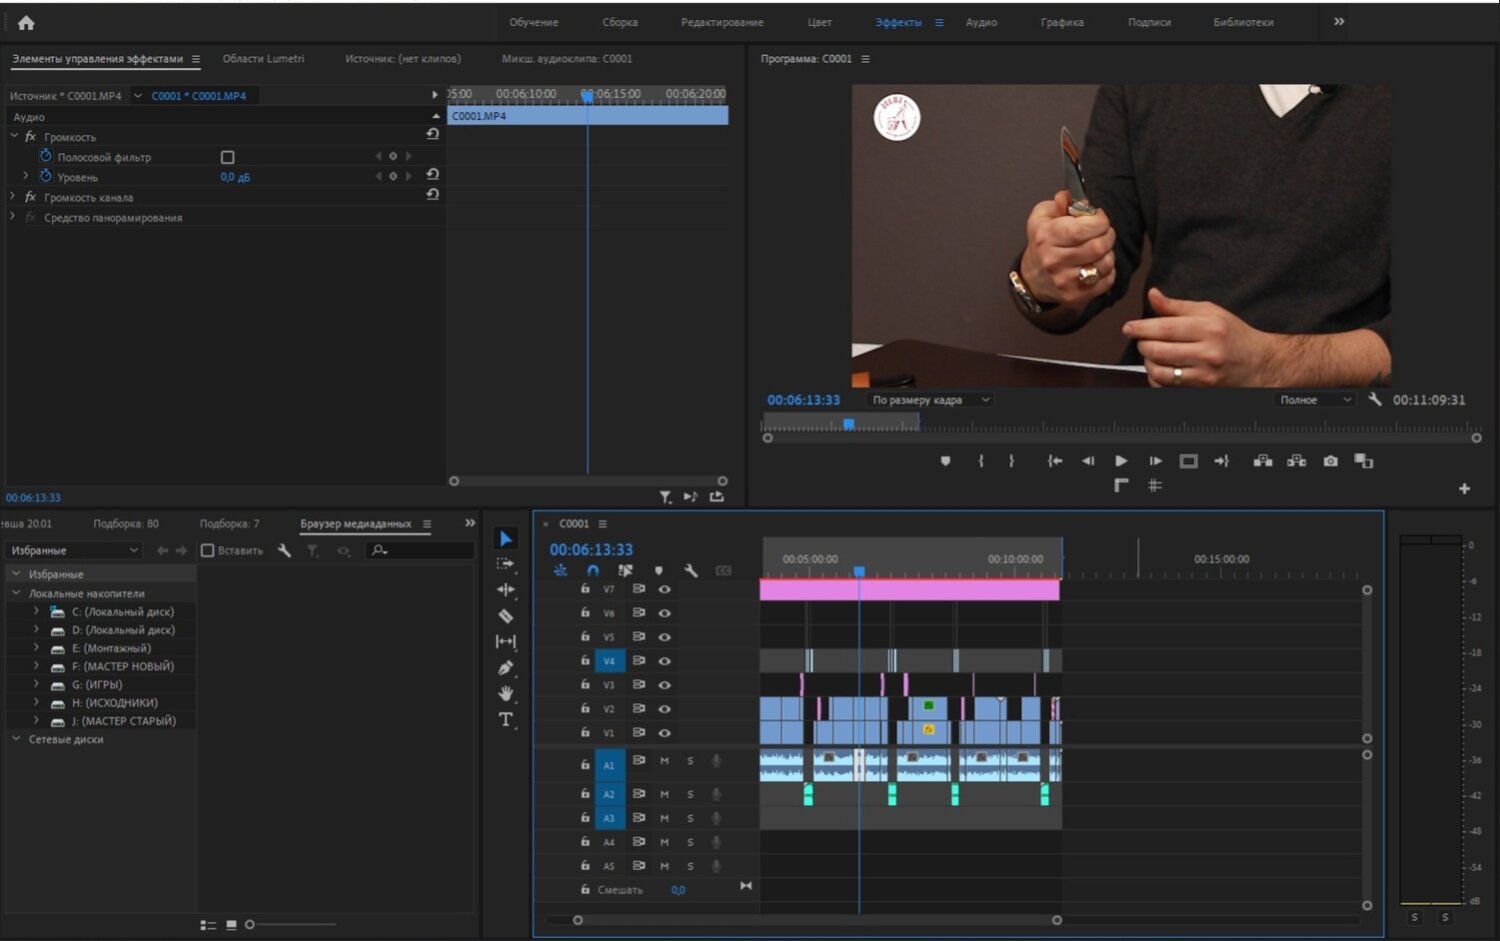The width and height of the screenshot is (1500, 941).
Task: Select the Selection arrow tool
Action: (506, 539)
